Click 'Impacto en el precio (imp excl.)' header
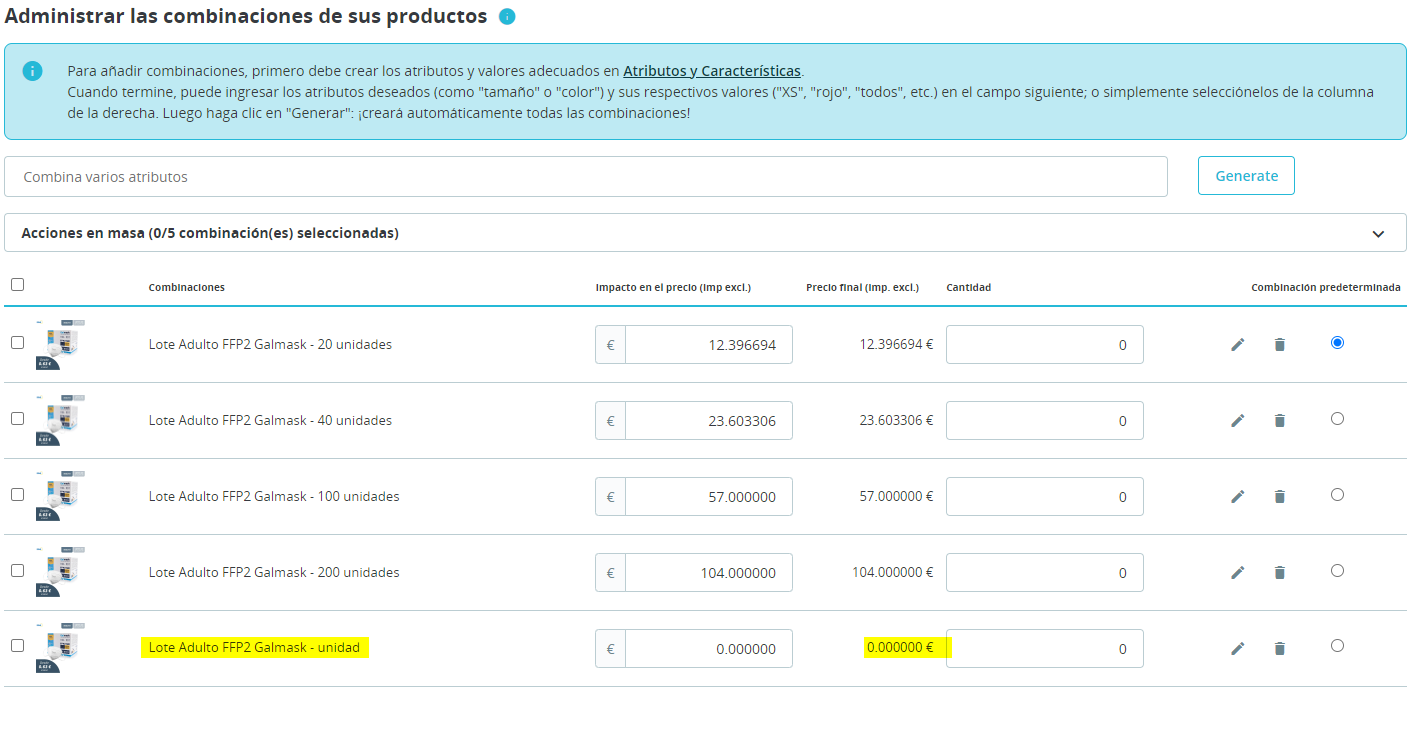The height and width of the screenshot is (740, 1422). (x=673, y=287)
